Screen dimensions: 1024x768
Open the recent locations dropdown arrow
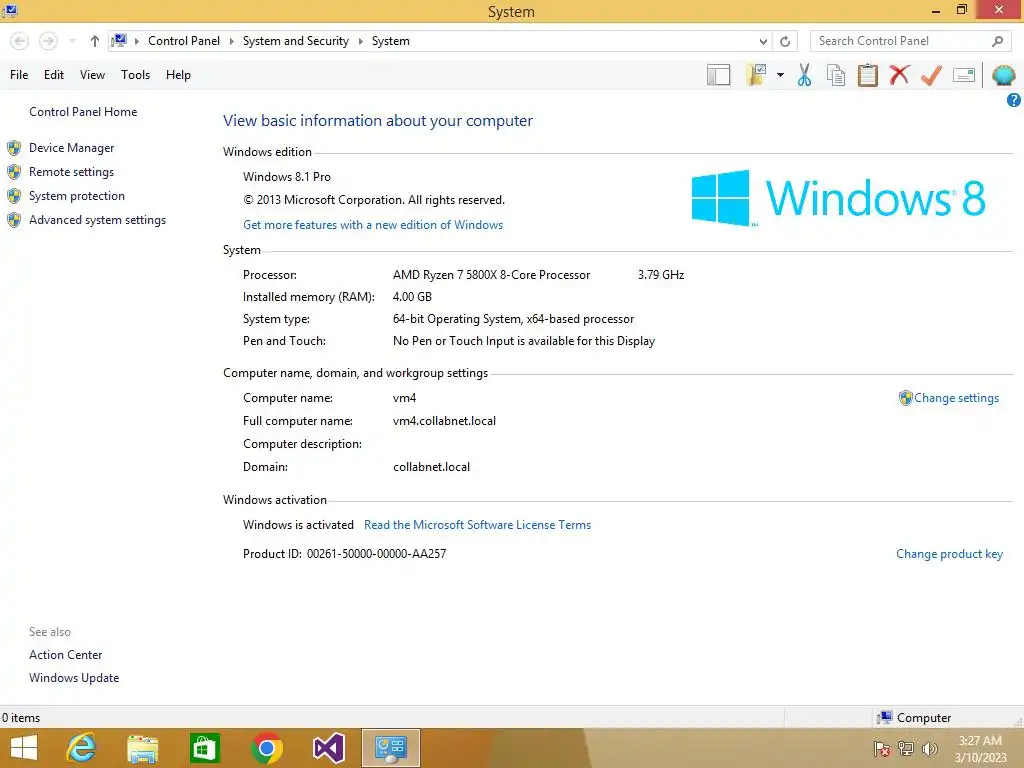(x=72, y=41)
